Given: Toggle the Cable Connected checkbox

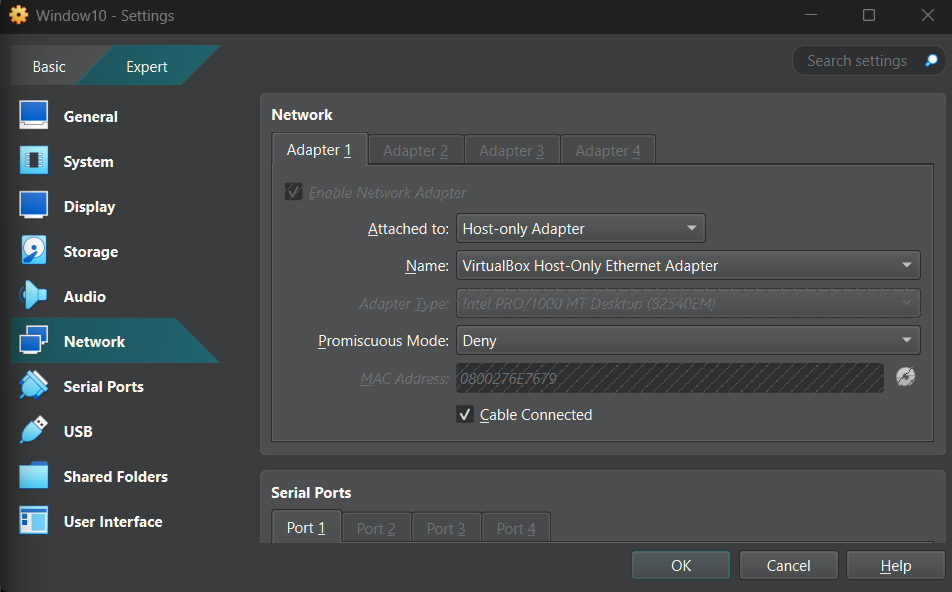Looking at the screenshot, I should (x=464, y=415).
